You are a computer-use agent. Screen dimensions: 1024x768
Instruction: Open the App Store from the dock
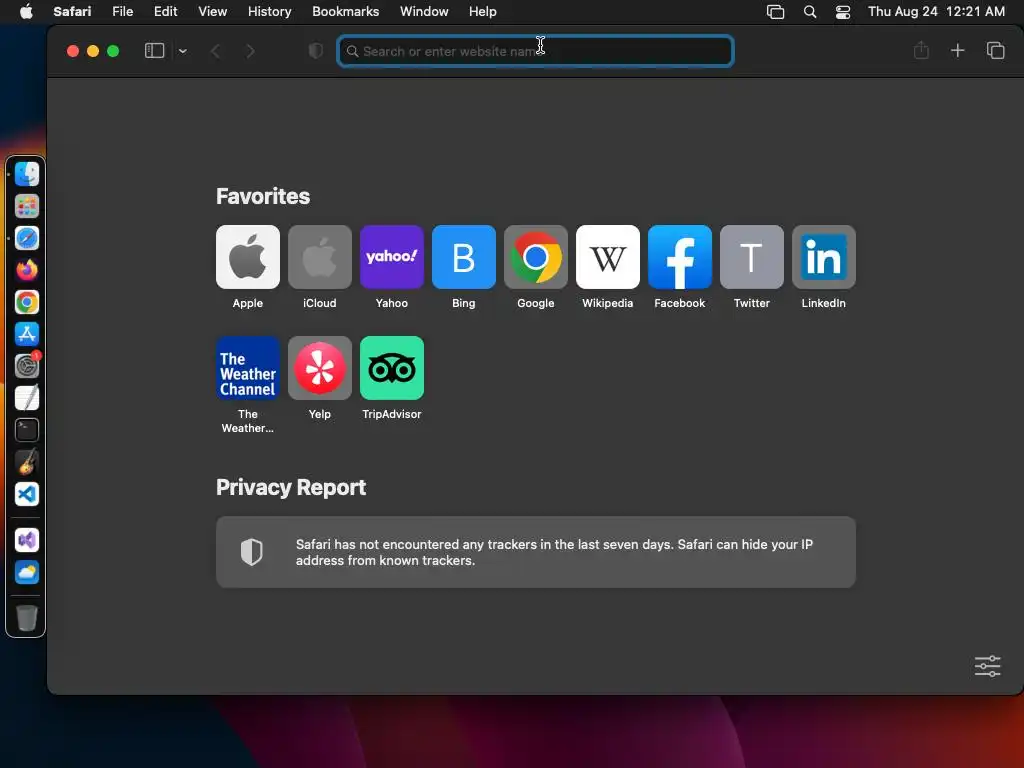pos(27,334)
